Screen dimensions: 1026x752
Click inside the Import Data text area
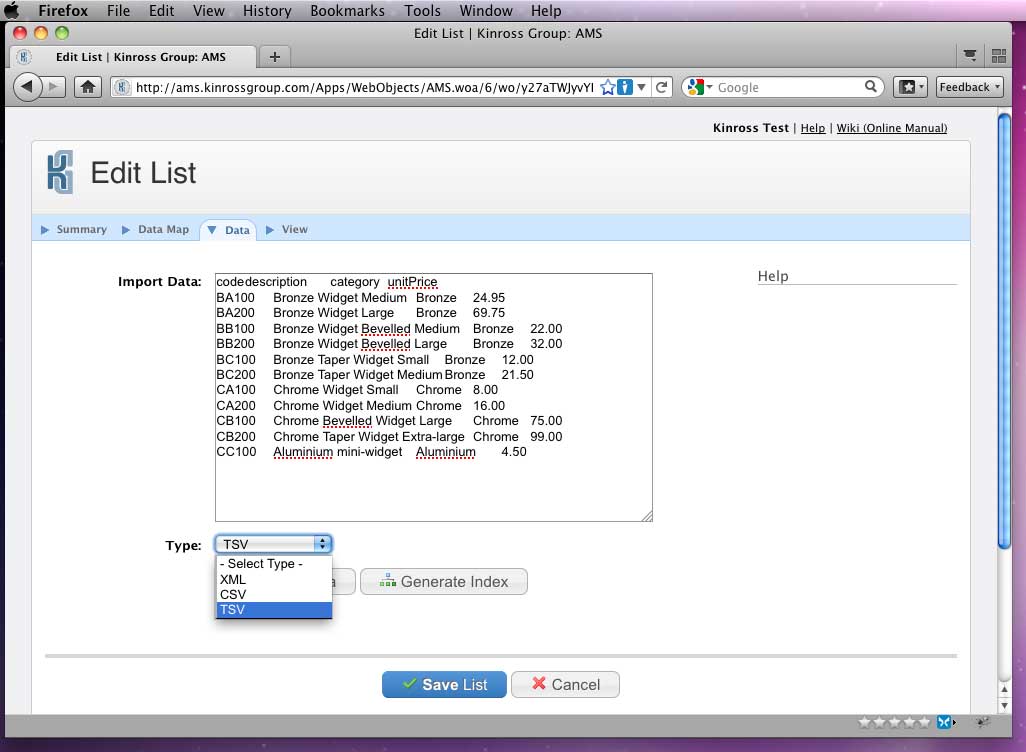(430, 397)
